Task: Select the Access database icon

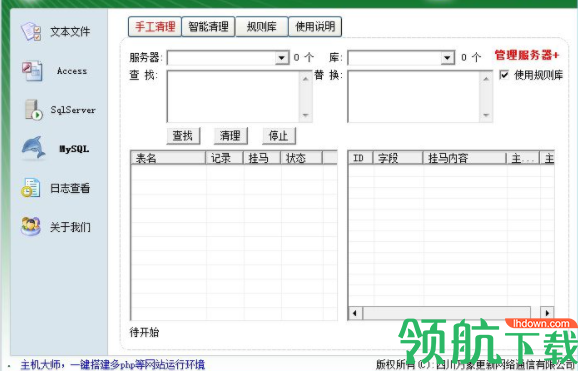Action: click(32, 71)
